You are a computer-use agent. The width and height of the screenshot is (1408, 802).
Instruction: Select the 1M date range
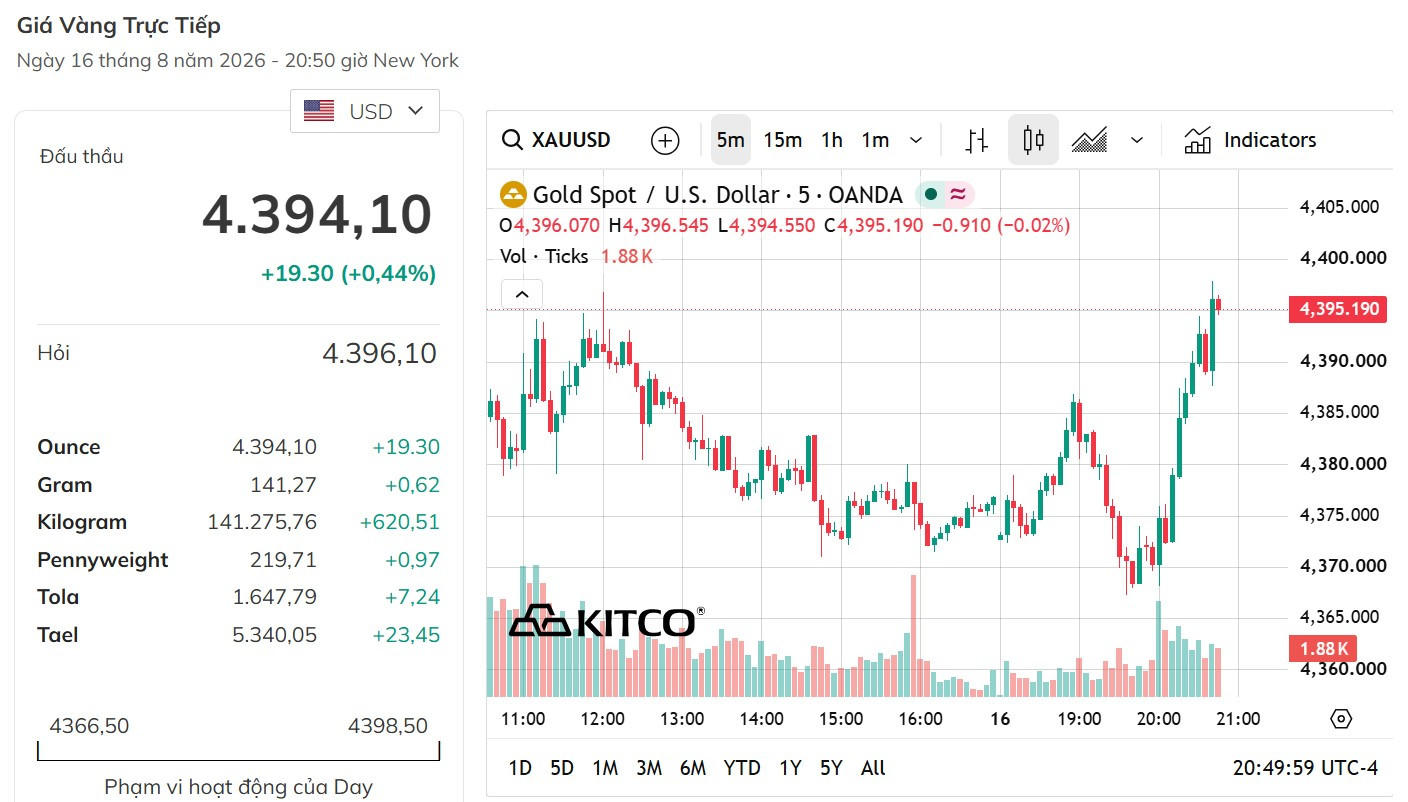tap(605, 768)
